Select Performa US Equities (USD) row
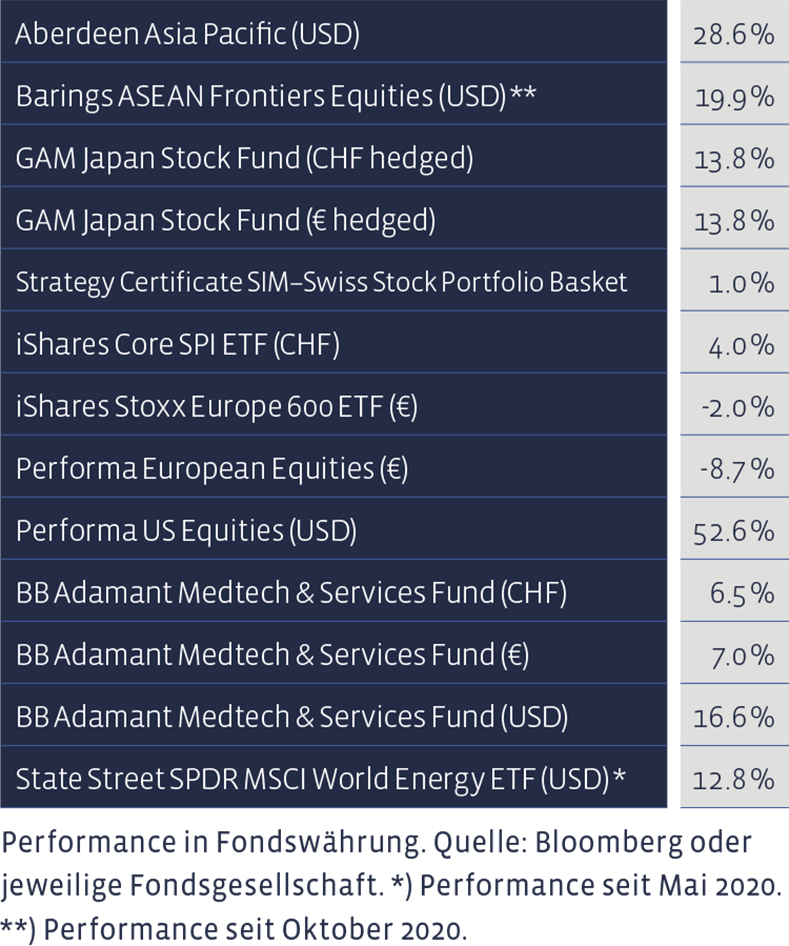Image resolution: width=789 pixels, height=946 pixels. pos(186,531)
